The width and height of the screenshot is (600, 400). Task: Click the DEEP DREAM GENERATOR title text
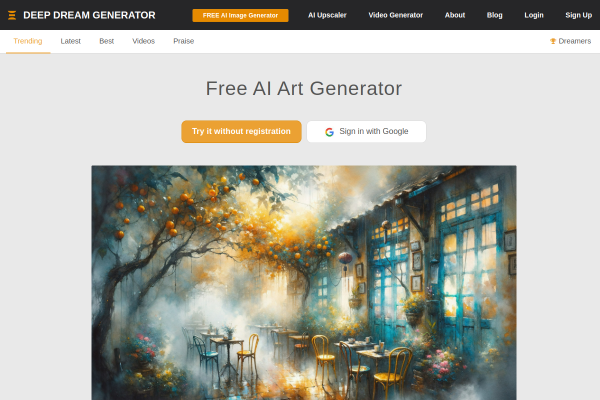[x=89, y=15]
